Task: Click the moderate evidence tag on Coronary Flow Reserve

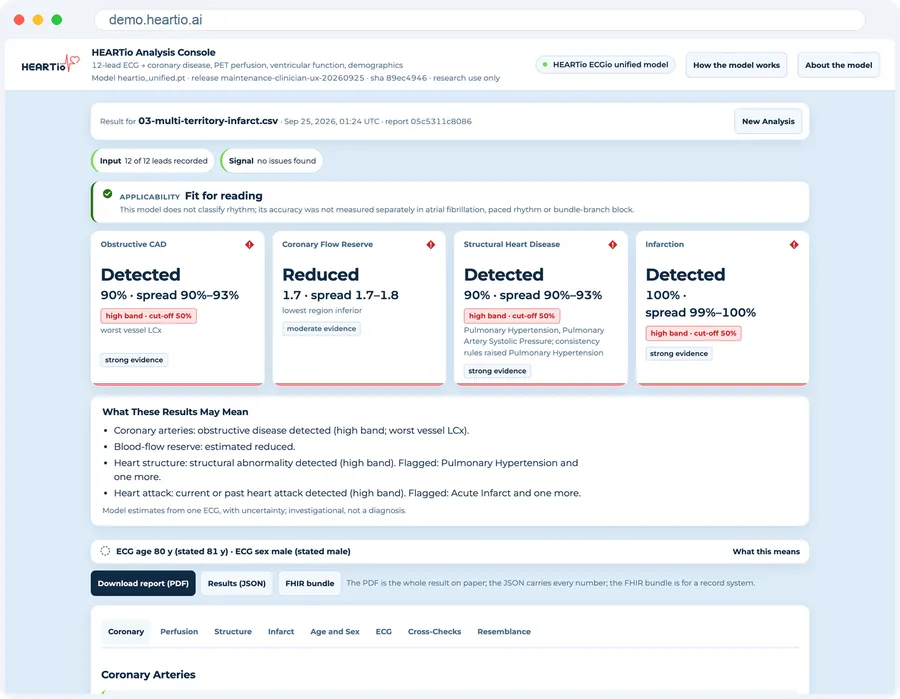Action: (x=321, y=329)
